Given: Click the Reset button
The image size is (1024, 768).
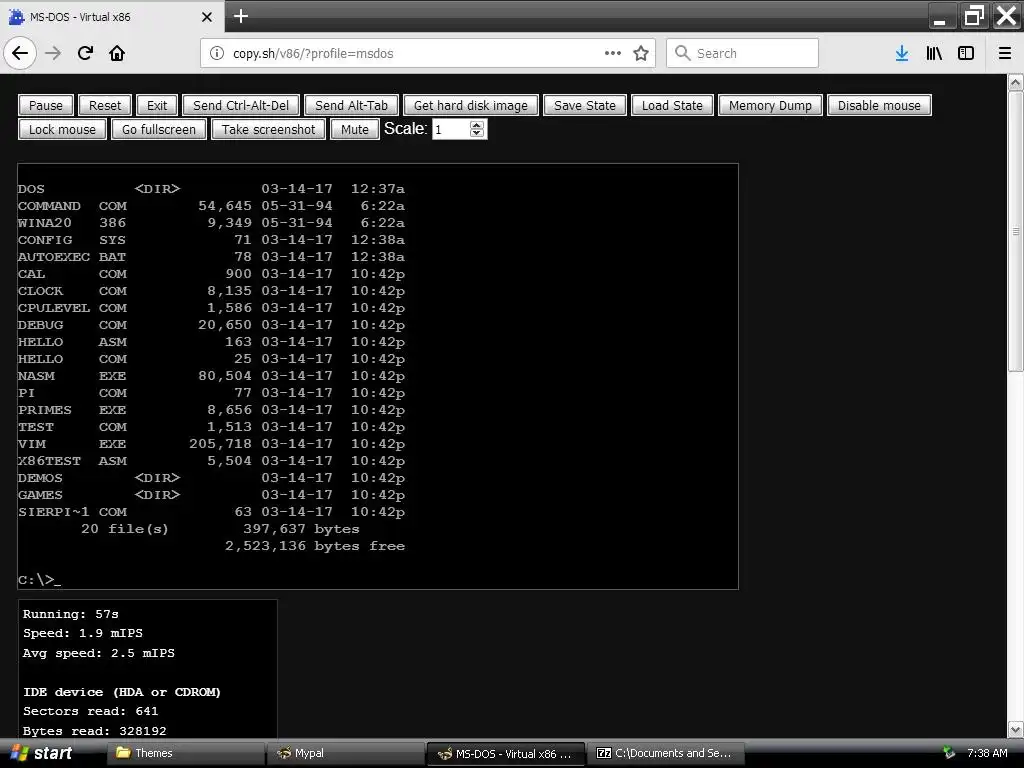Looking at the screenshot, I should pyautogui.click(x=105, y=105).
